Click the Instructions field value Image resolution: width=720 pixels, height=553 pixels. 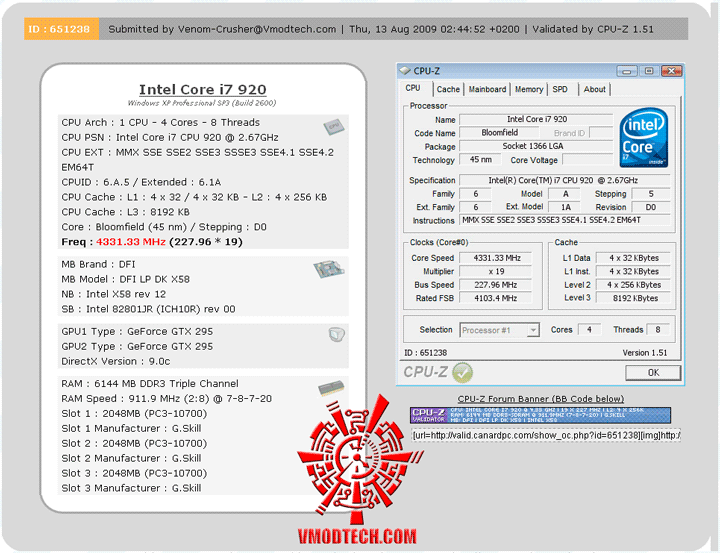[x=564, y=220]
